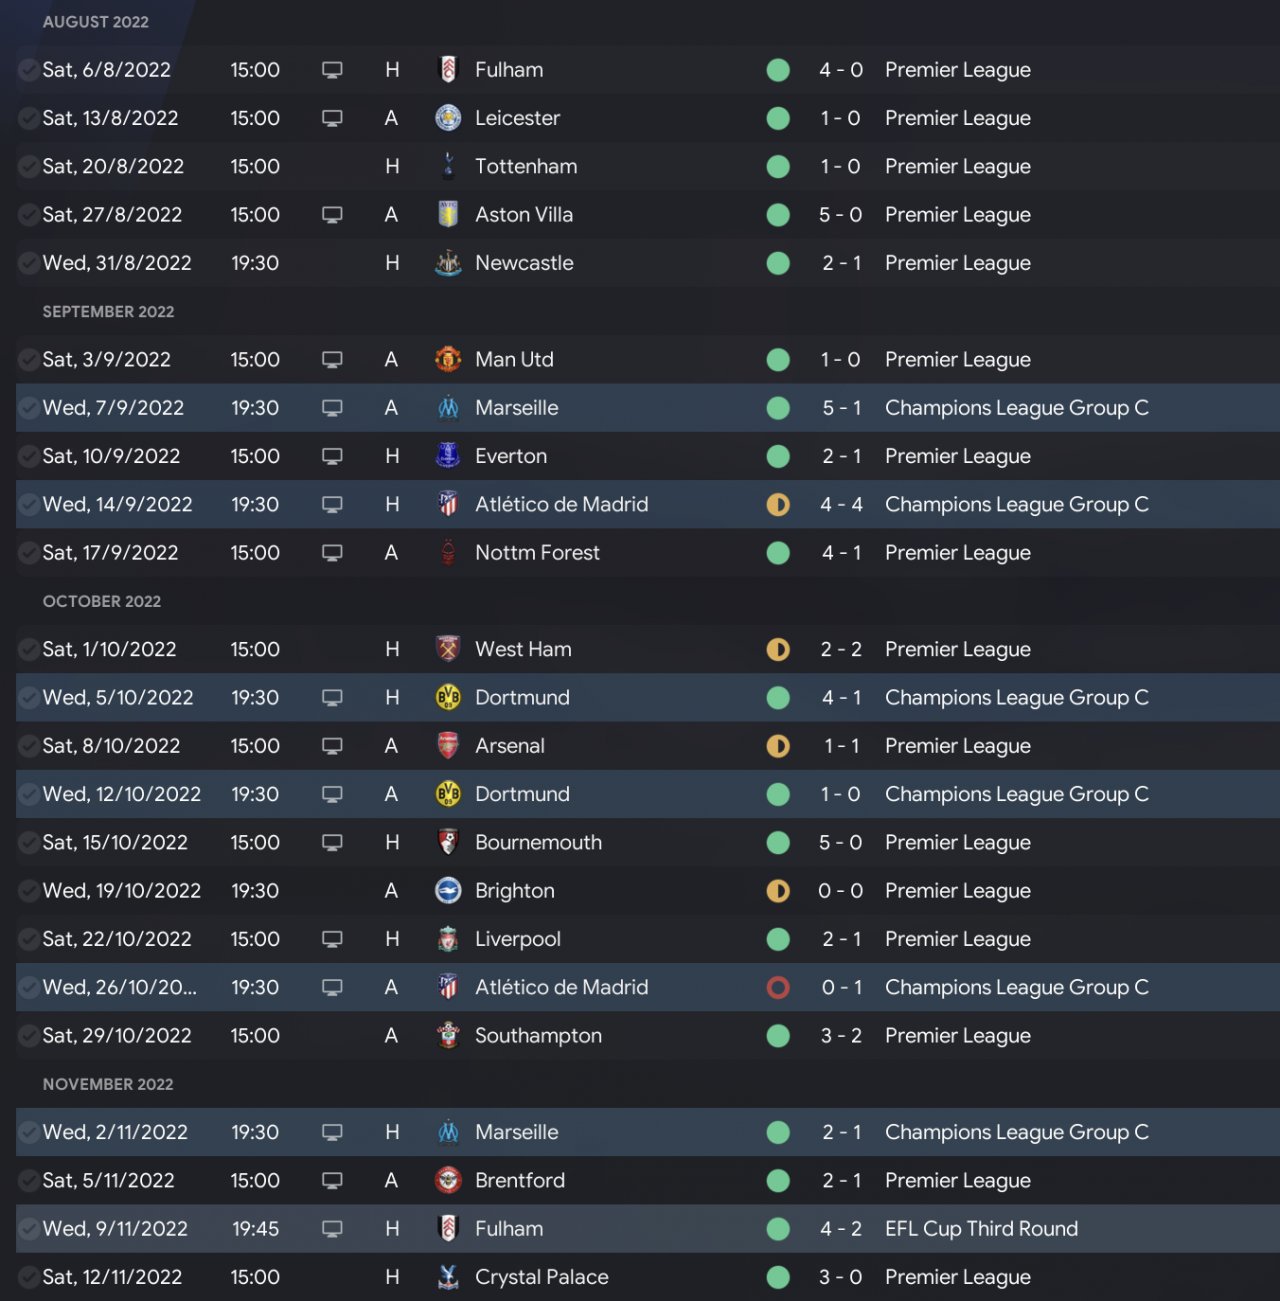
Task: Open EFL Cup Third Round competition link
Action: pos(981,1229)
